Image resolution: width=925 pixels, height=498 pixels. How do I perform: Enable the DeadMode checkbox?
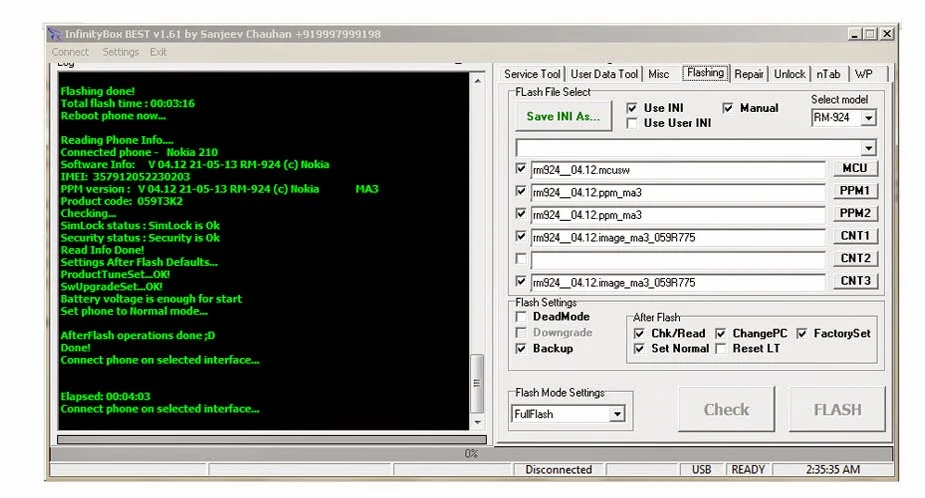(521, 317)
